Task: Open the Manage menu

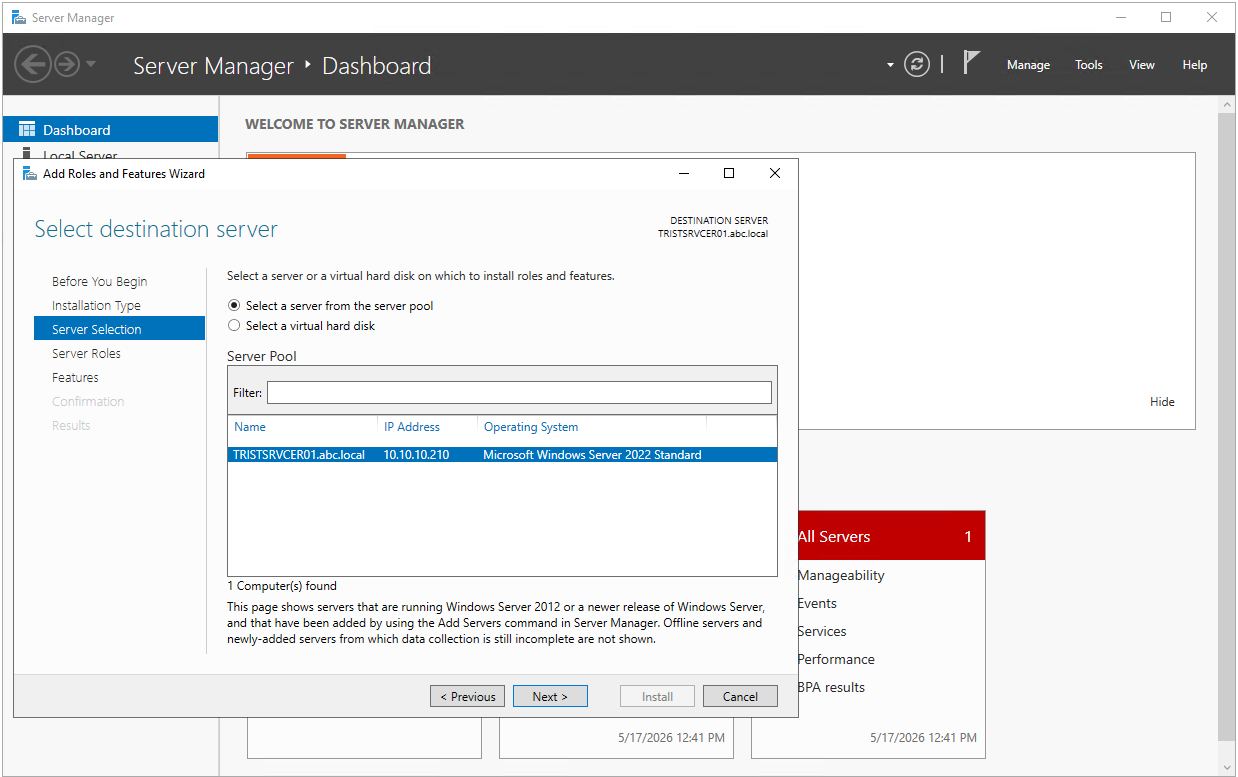Action: [1028, 65]
